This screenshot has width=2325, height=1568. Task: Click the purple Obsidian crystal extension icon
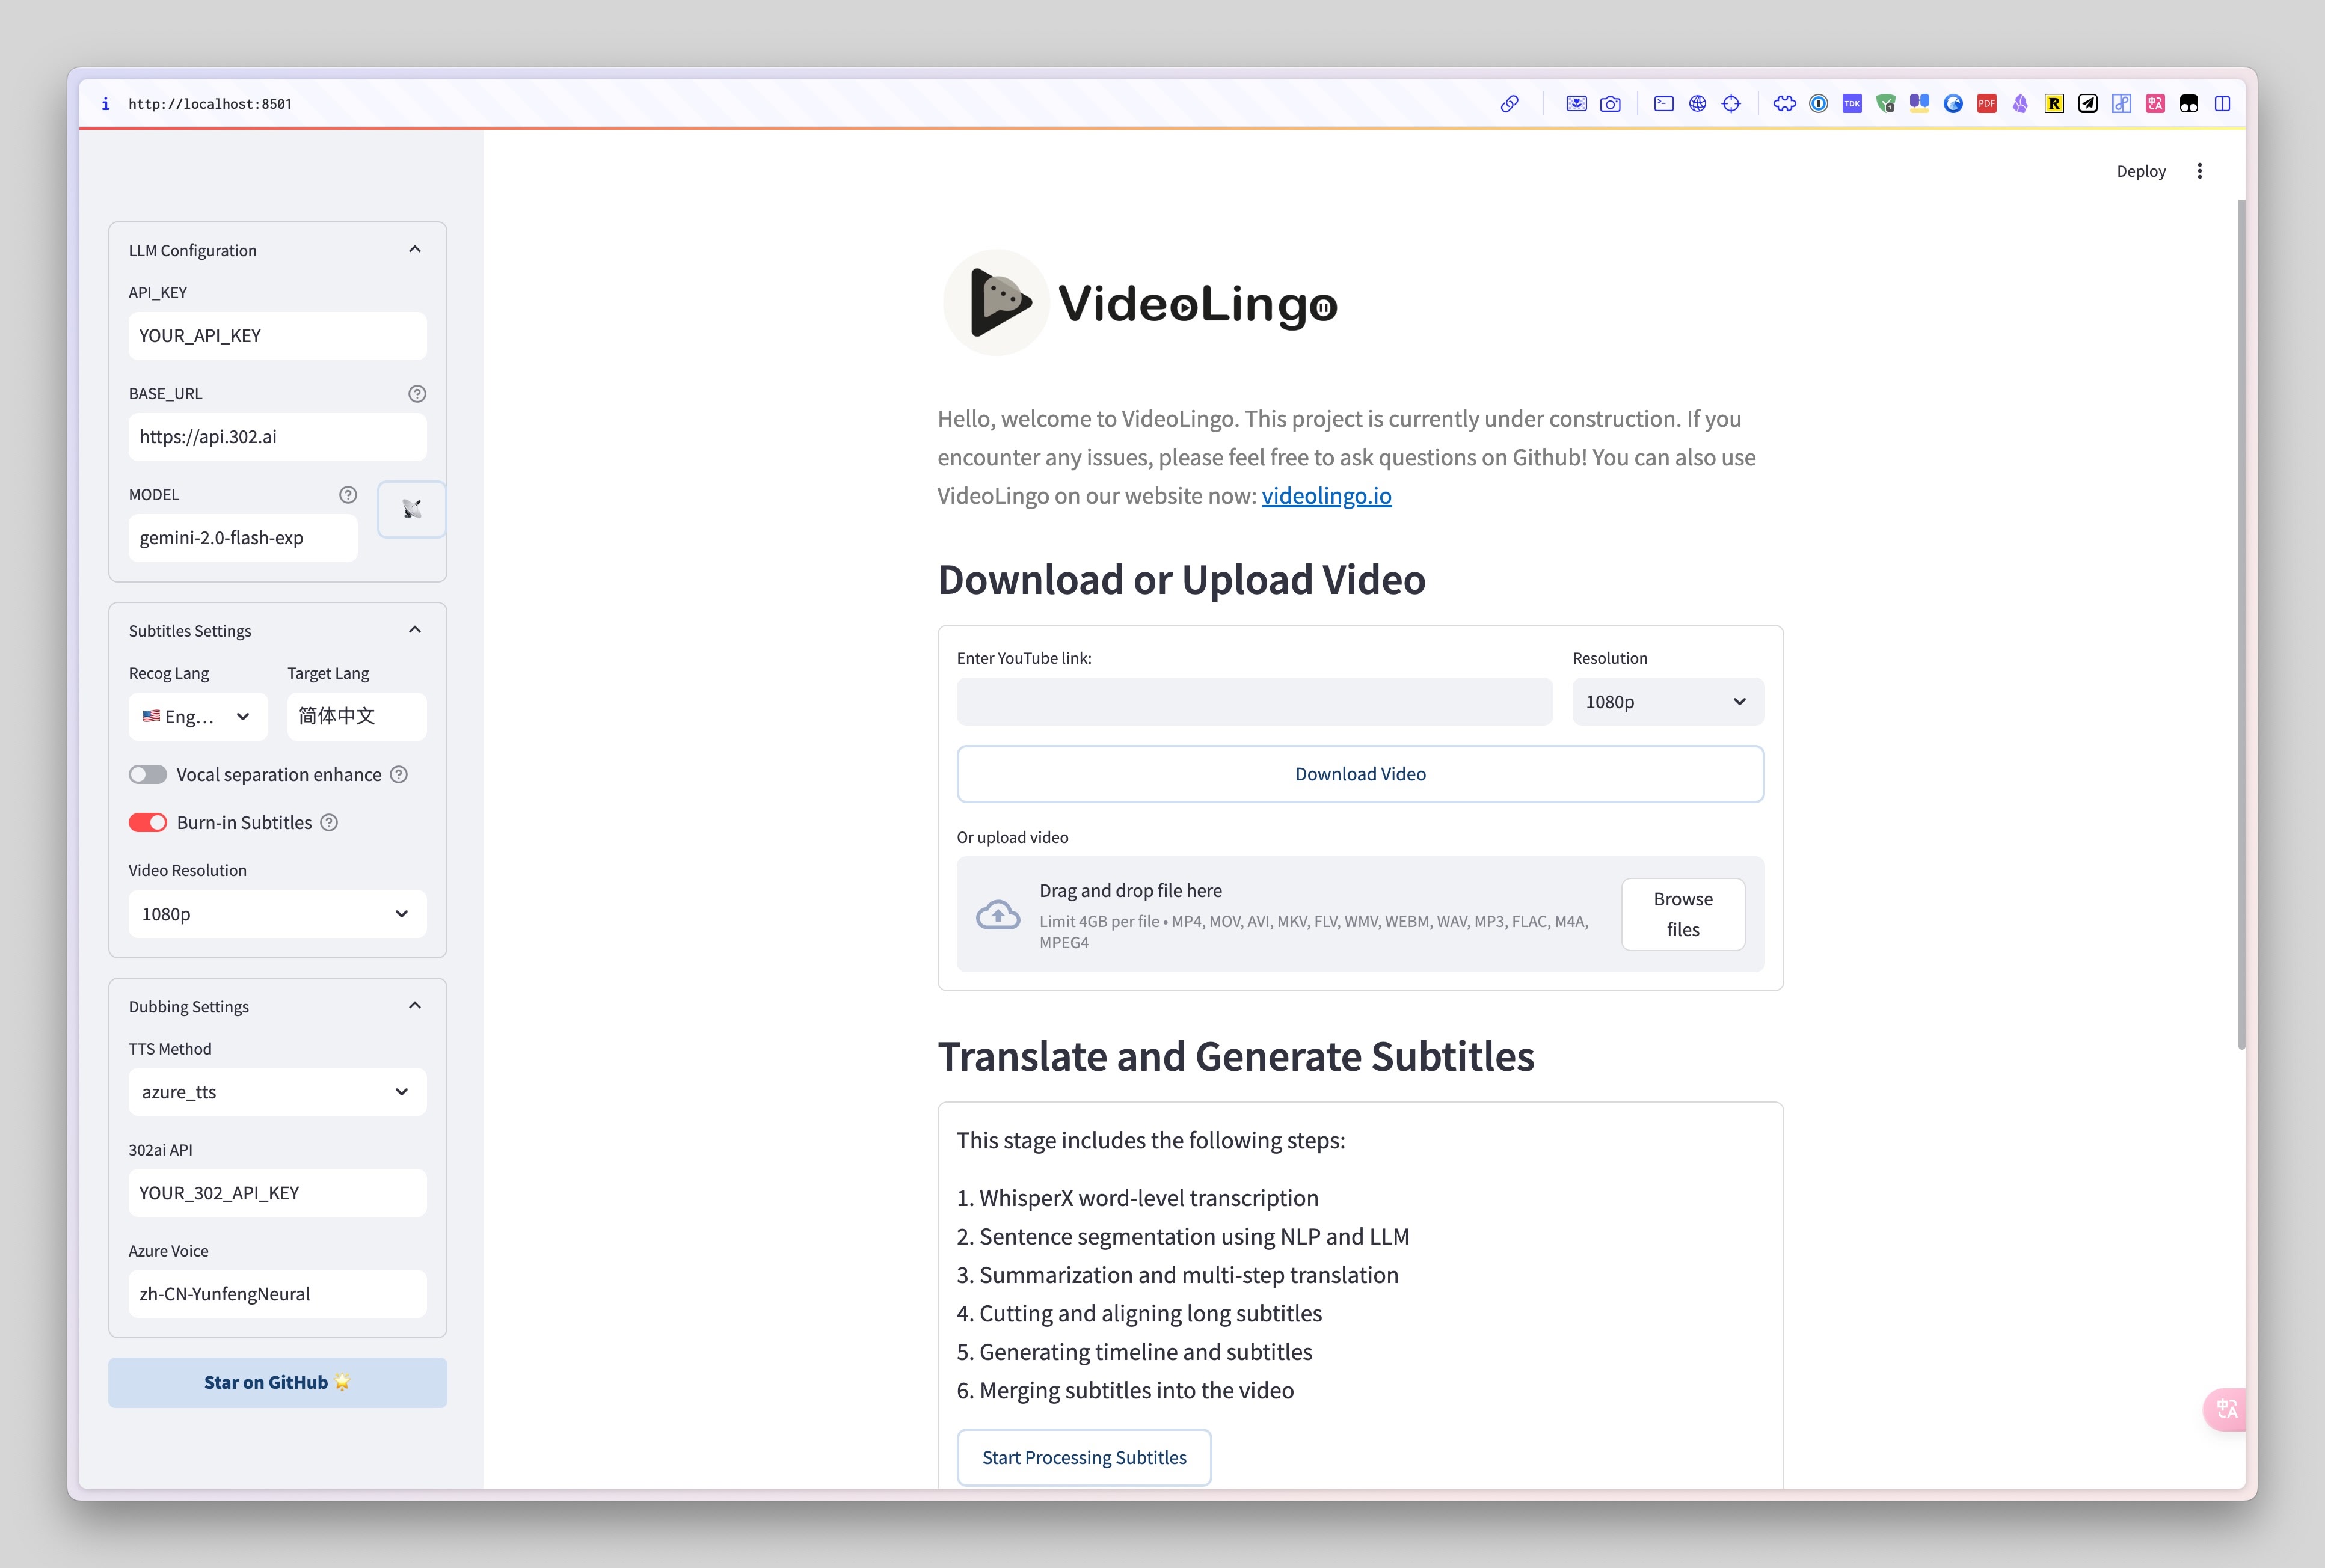tap(2020, 103)
